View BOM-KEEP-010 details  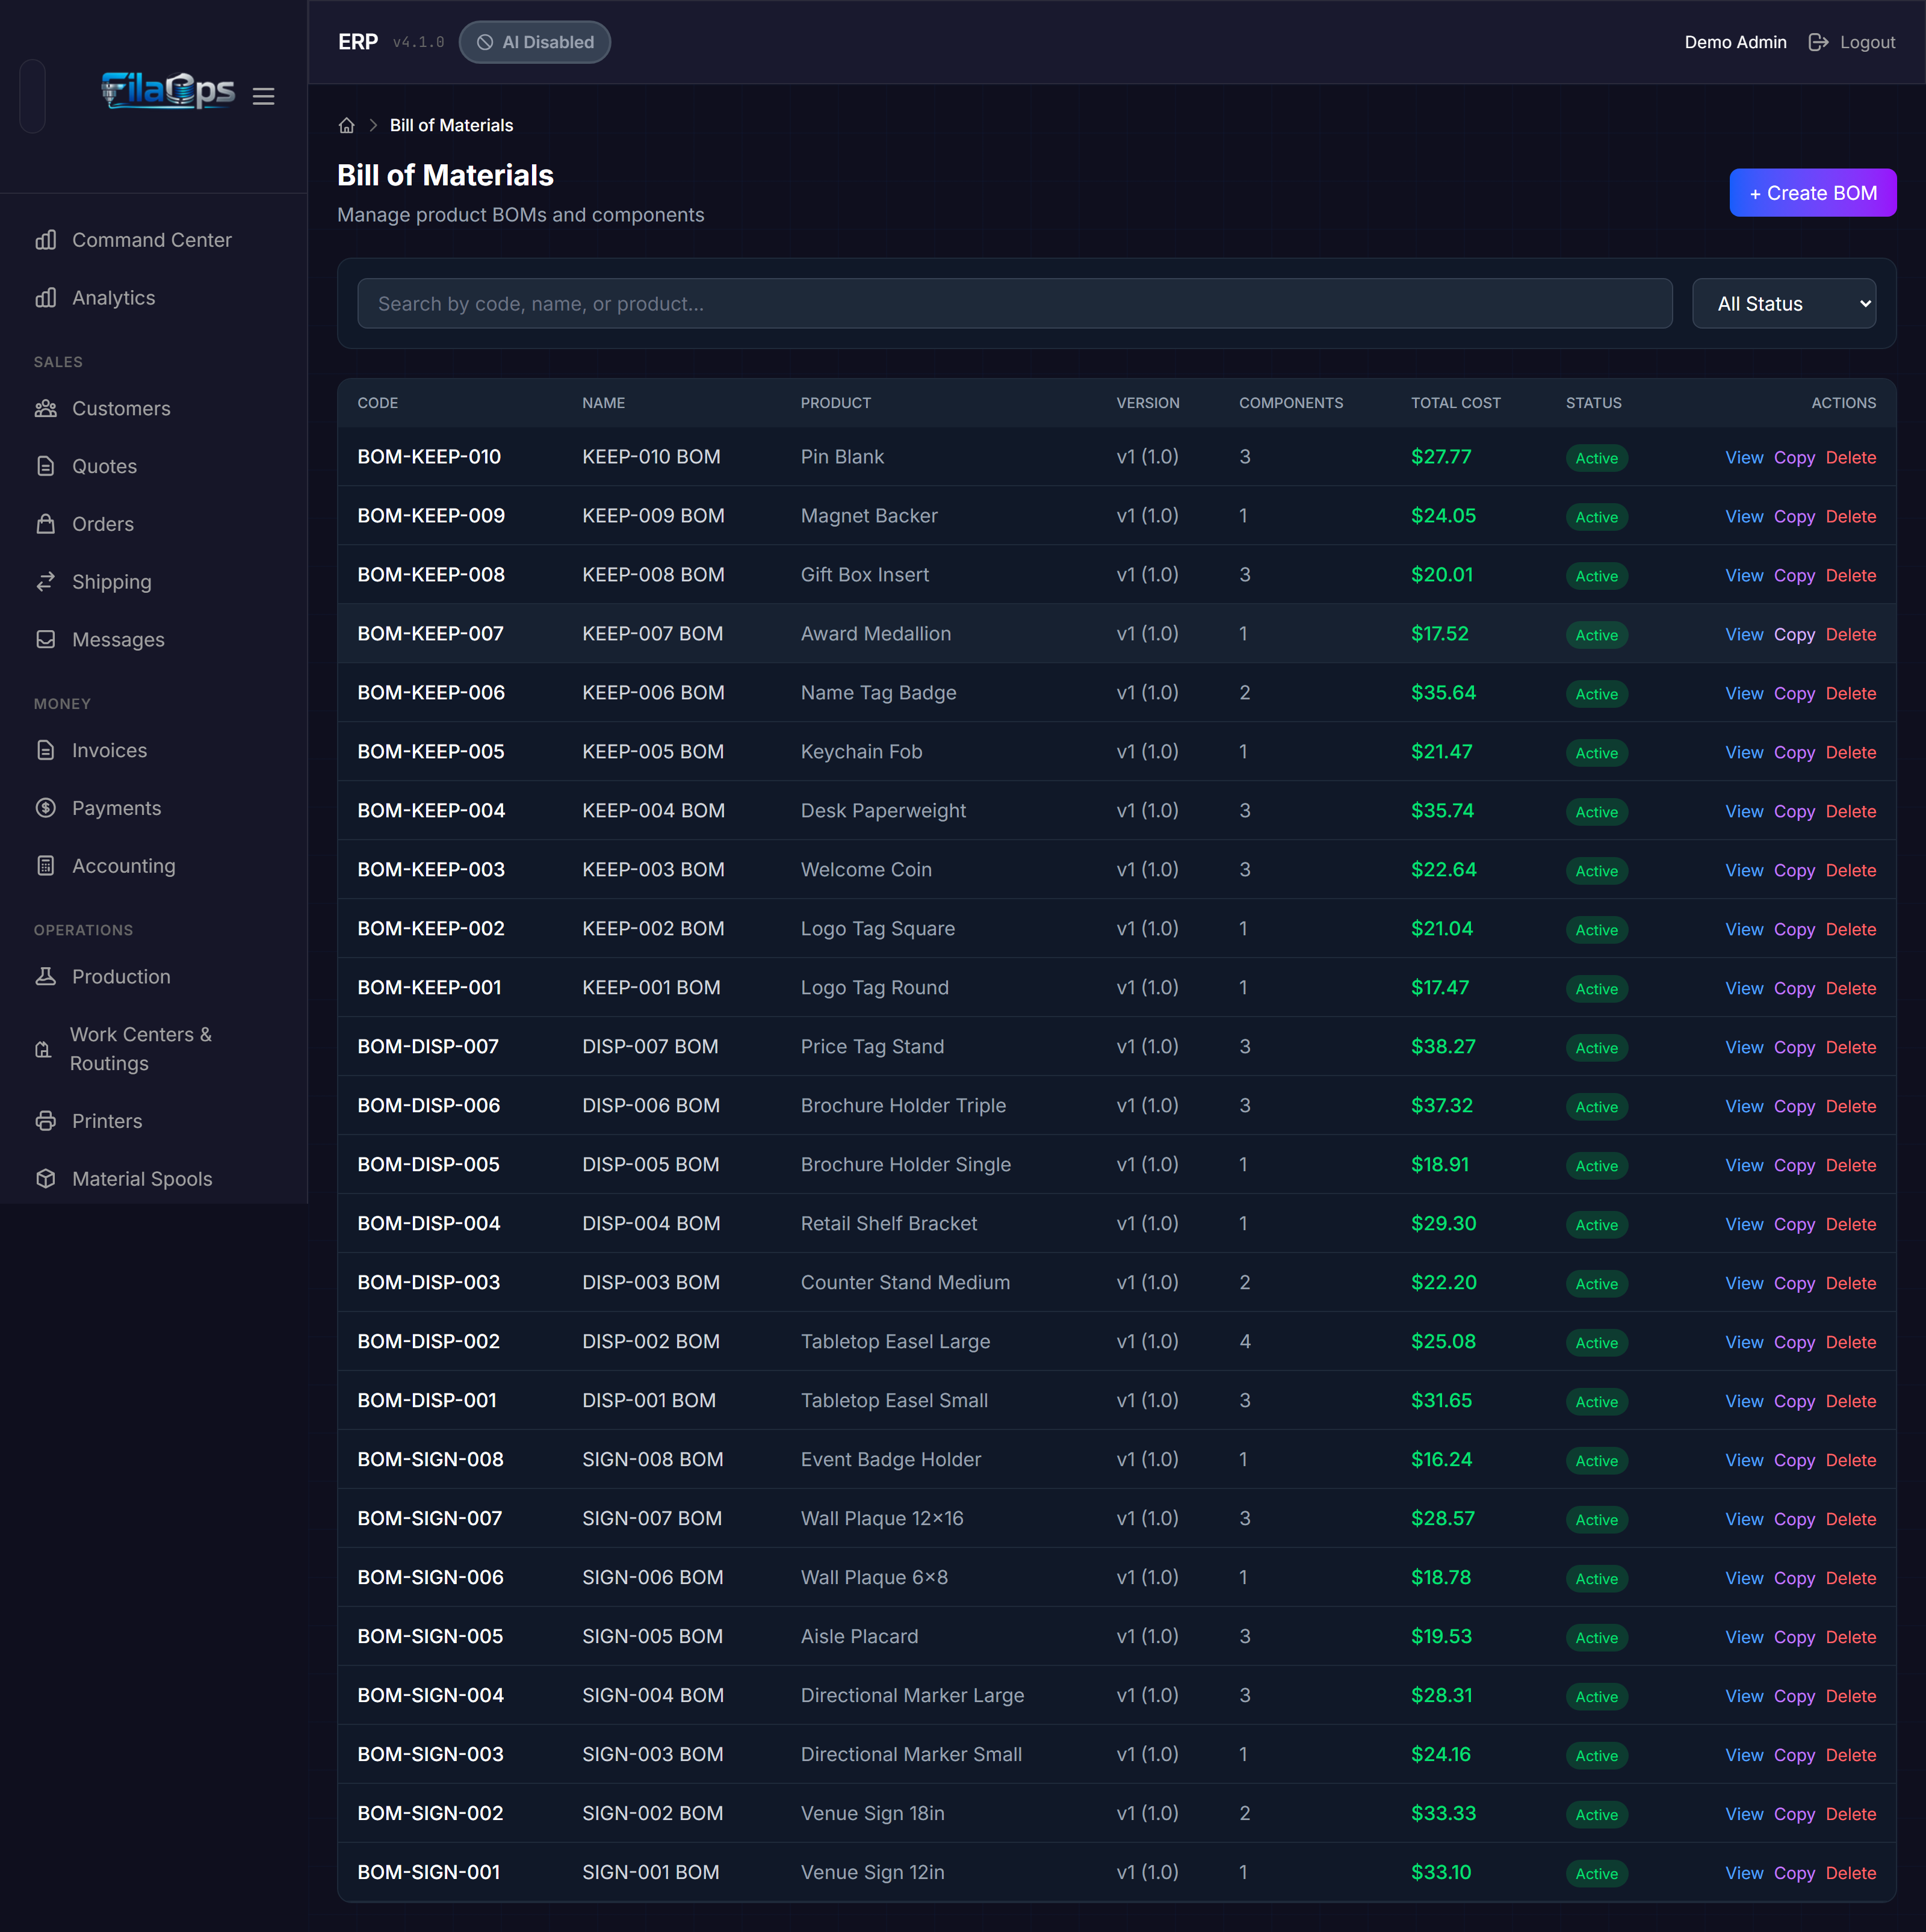(x=1743, y=457)
